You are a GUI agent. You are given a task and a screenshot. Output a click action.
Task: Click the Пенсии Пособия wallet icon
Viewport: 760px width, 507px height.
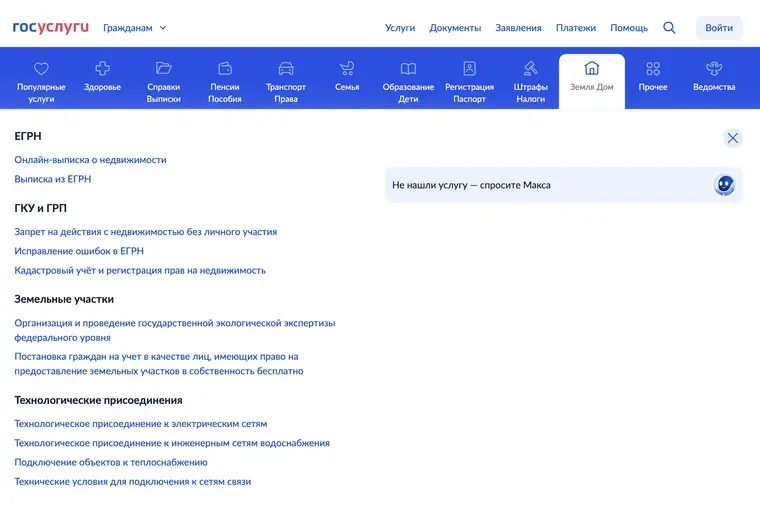[x=224, y=69]
